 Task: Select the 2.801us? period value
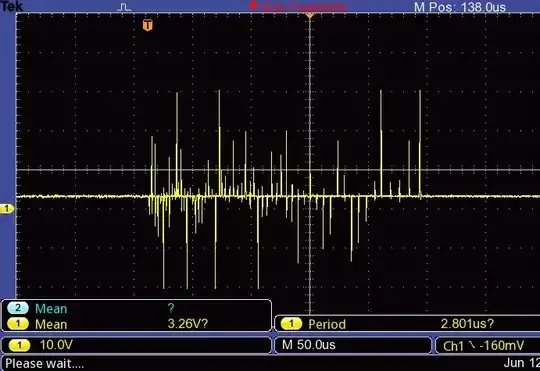click(467, 323)
